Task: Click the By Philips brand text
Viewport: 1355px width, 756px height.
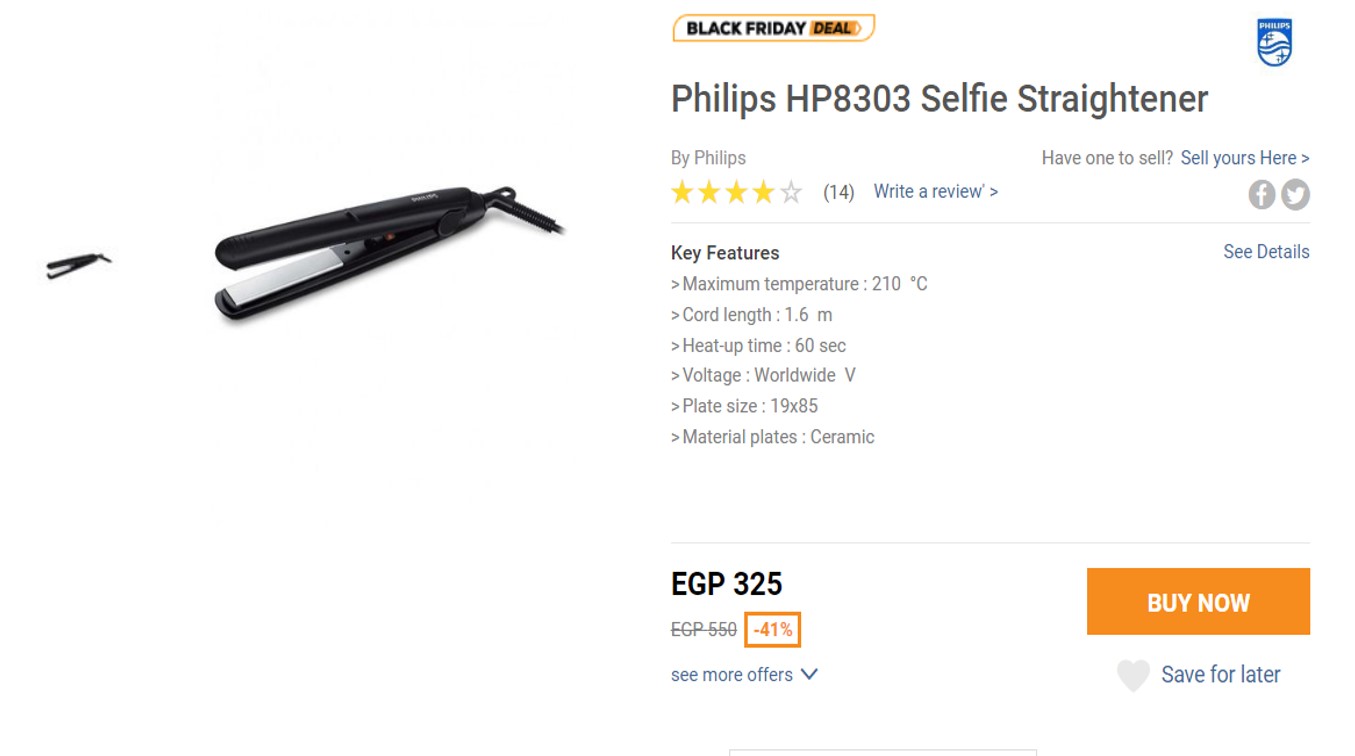Action: pyautogui.click(x=708, y=158)
